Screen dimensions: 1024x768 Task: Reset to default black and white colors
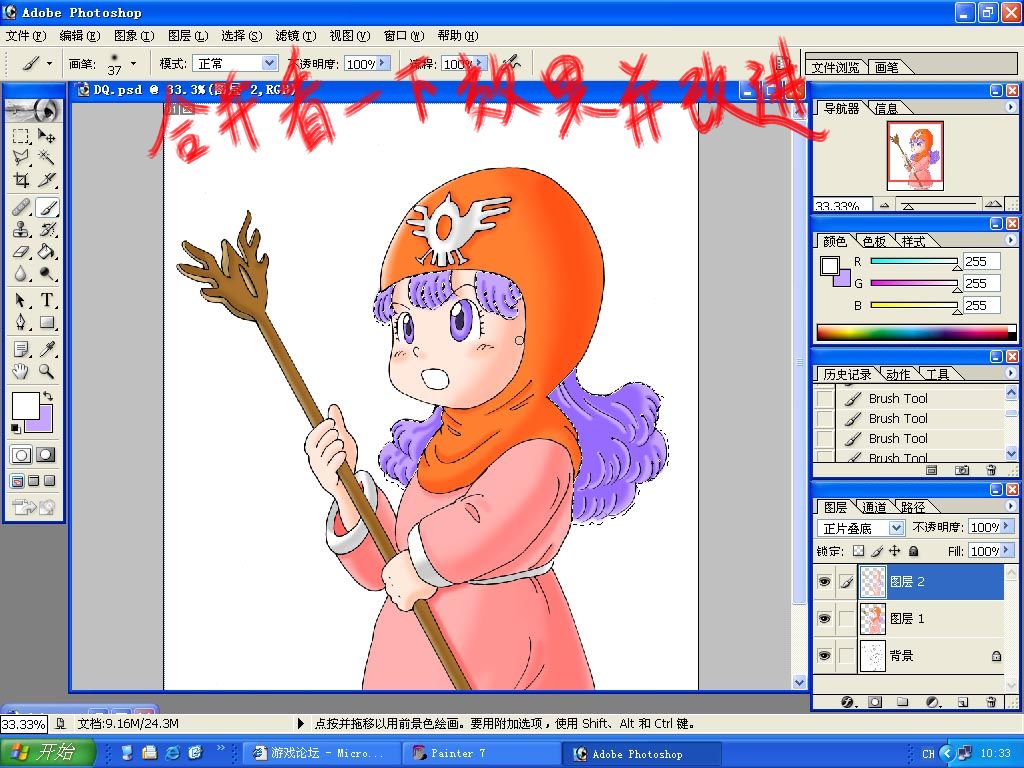(x=15, y=428)
